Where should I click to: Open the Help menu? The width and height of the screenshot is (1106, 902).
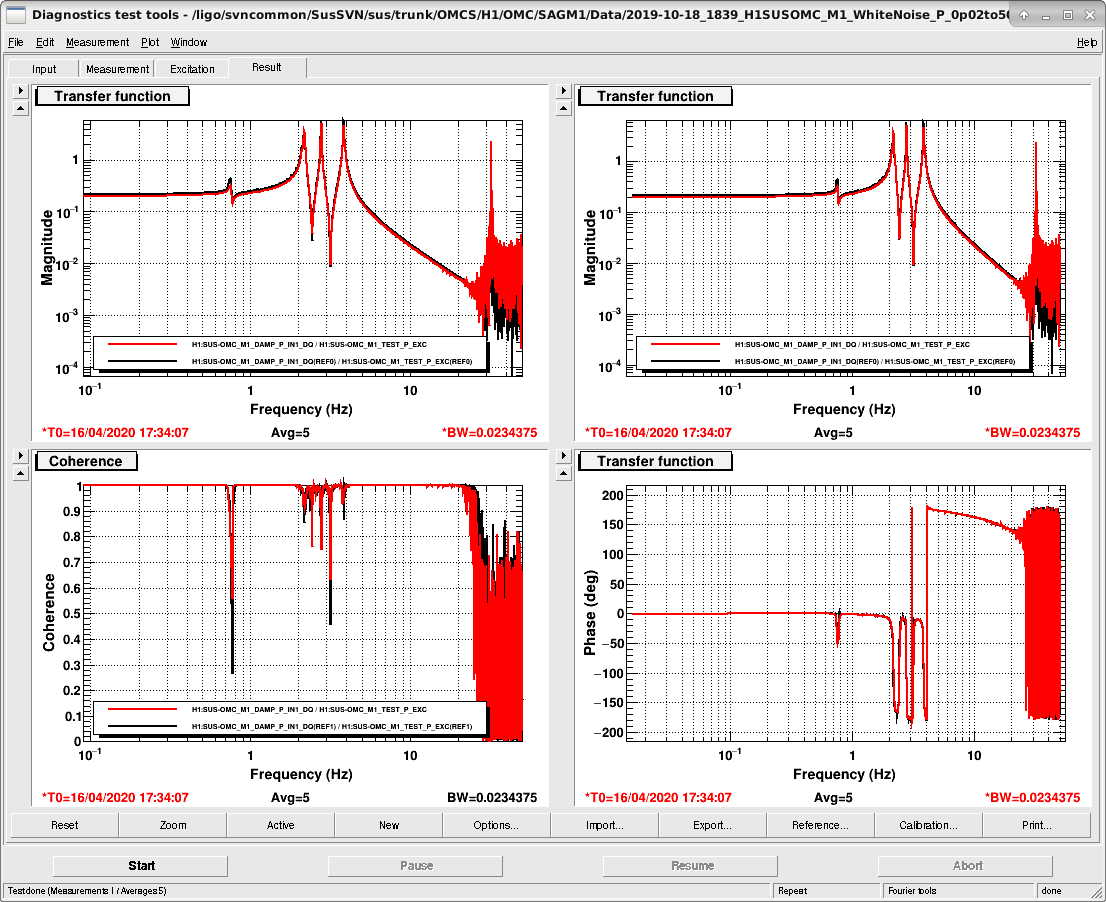click(x=1086, y=42)
